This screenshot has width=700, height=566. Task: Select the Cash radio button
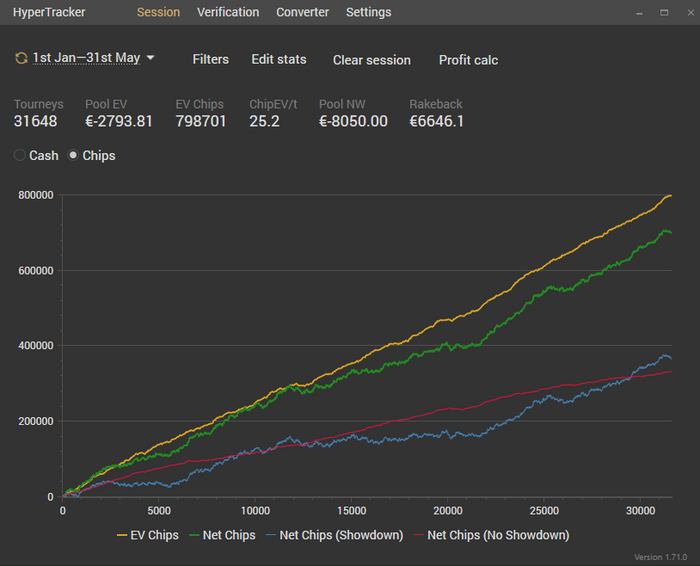pos(20,155)
